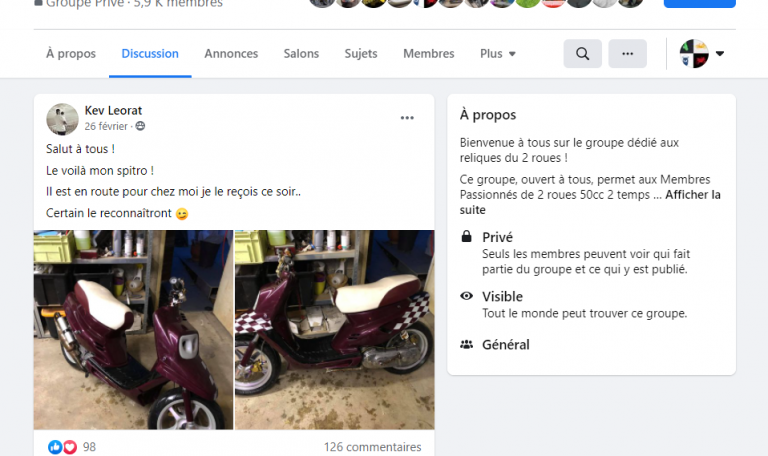Image resolution: width=768 pixels, height=456 pixels.
Task: Switch to the Membres tab
Action: [x=429, y=53]
